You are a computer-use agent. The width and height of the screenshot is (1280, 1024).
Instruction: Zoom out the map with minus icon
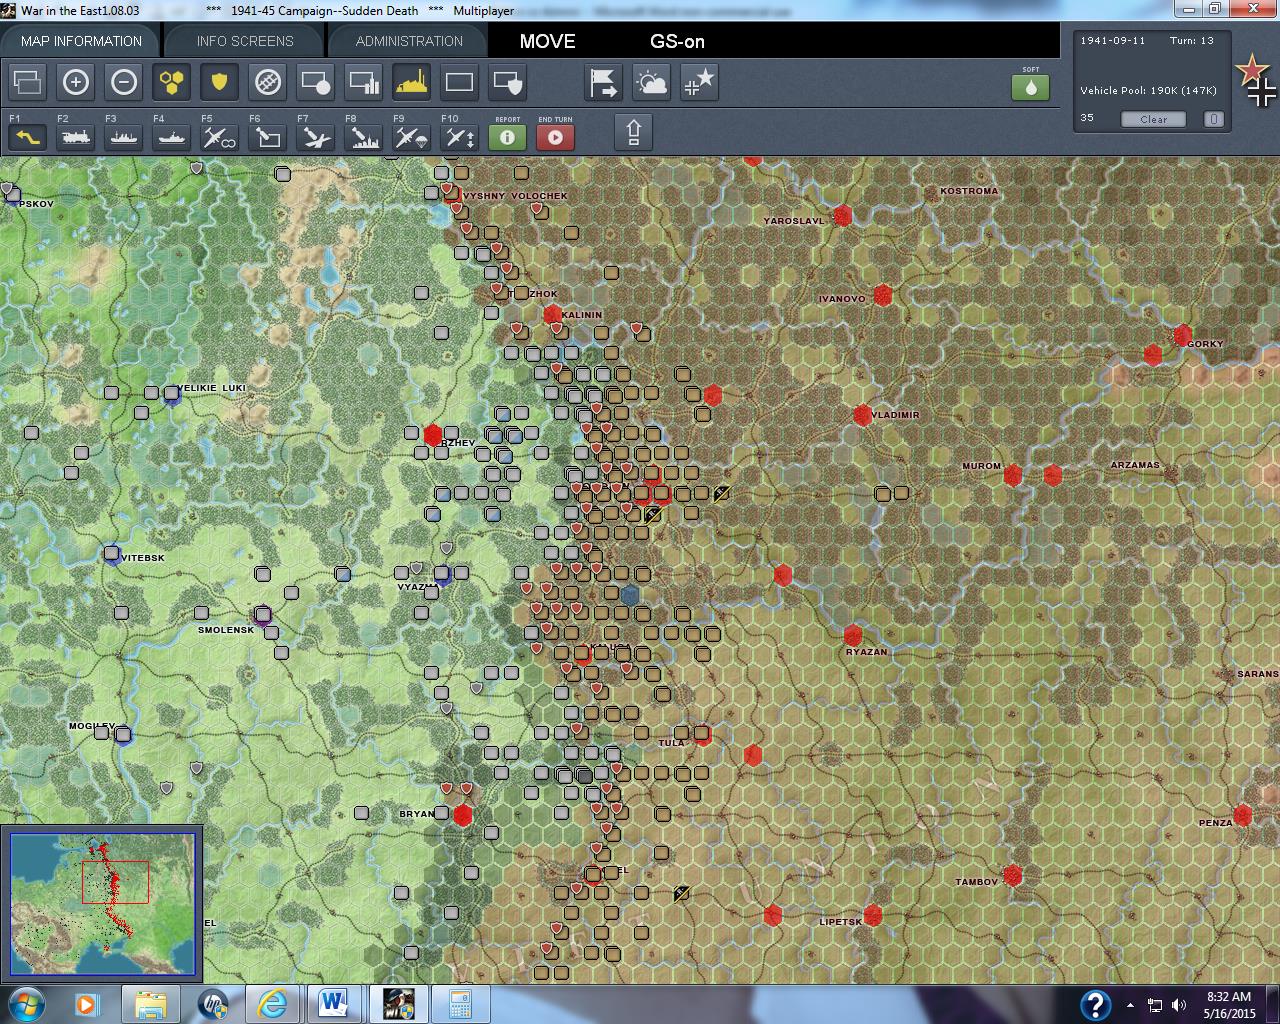click(124, 82)
